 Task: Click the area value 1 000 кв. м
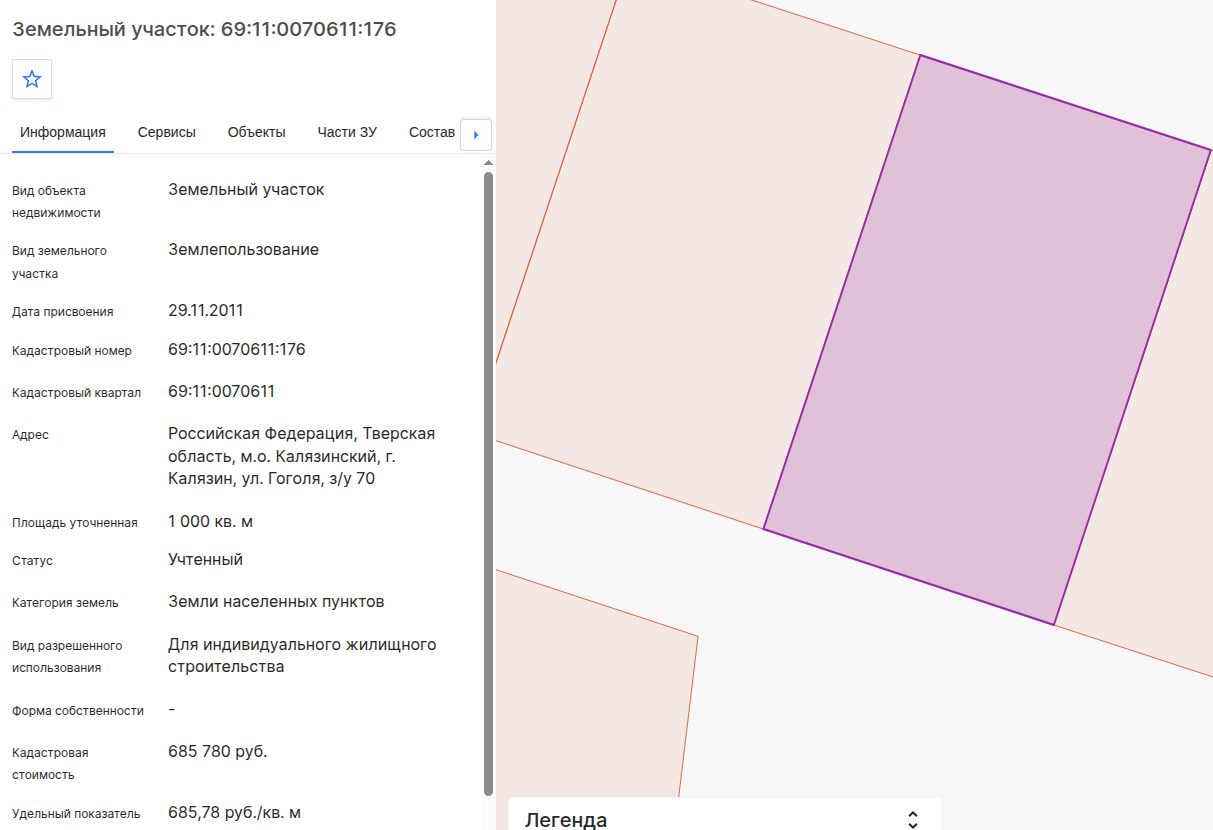point(210,521)
